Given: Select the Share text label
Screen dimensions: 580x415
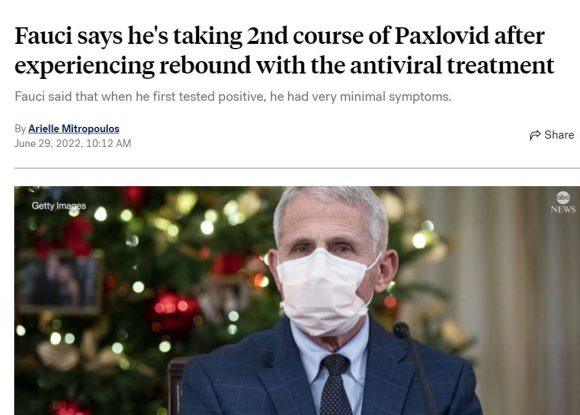Looking at the screenshot, I should pos(559,135).
